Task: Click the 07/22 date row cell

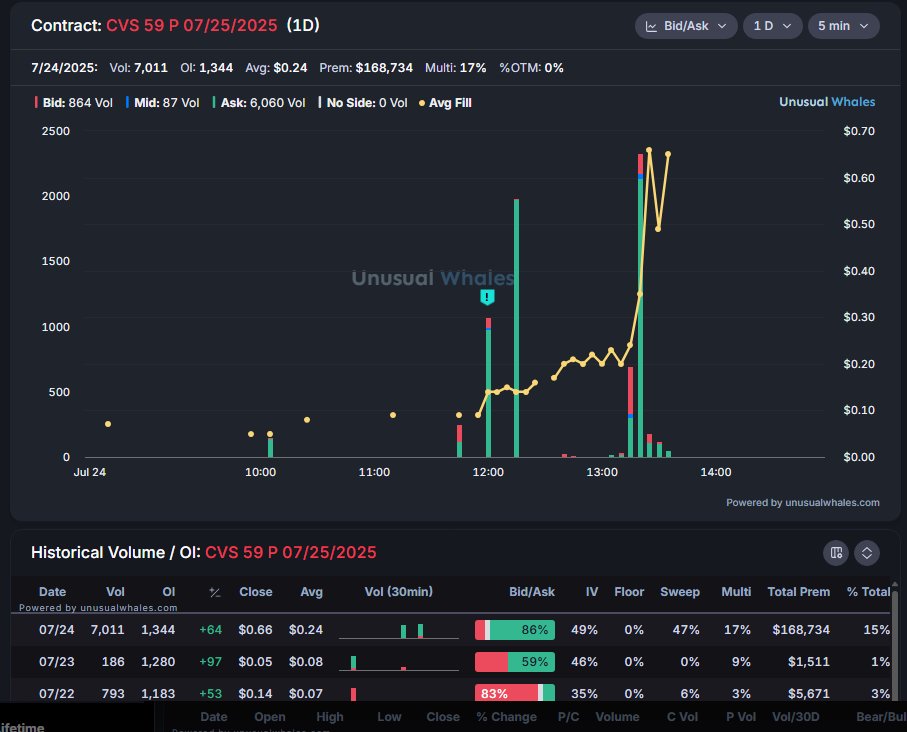Action: (x=56, y=693)
